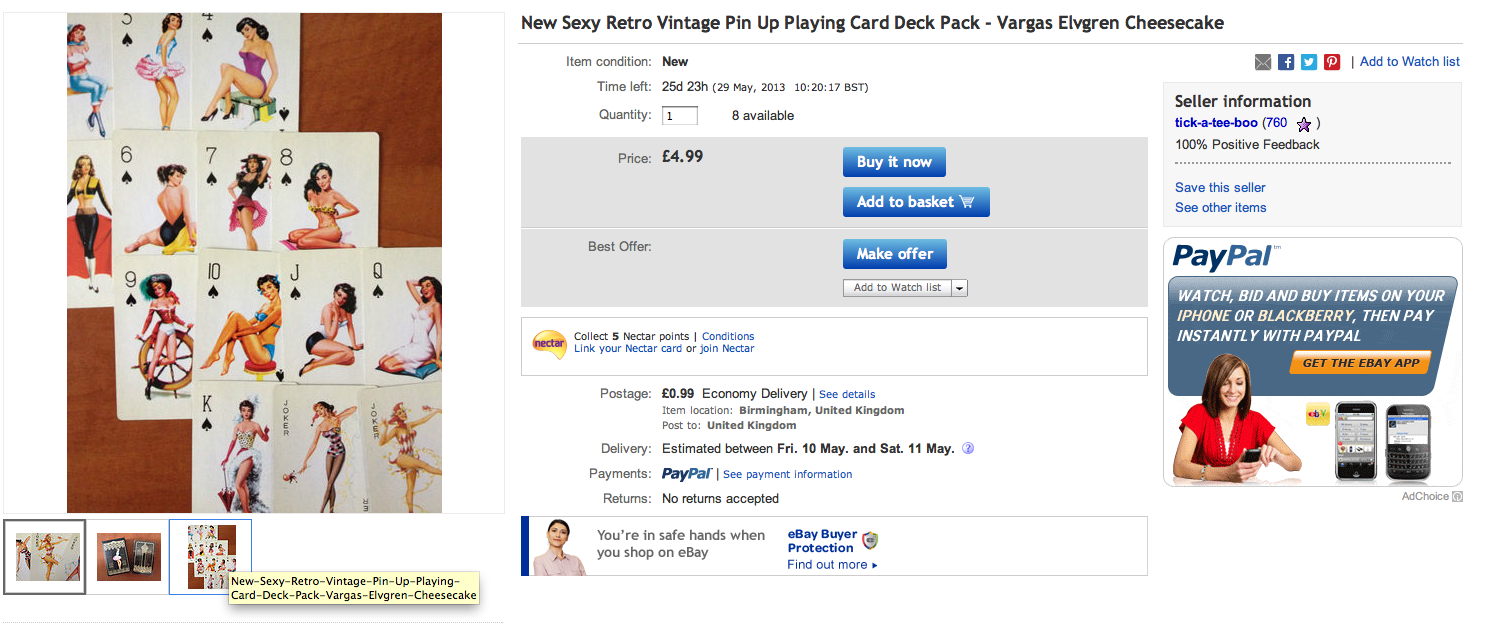
Task: Share this item on Facebook
Action: (1286, 62)
